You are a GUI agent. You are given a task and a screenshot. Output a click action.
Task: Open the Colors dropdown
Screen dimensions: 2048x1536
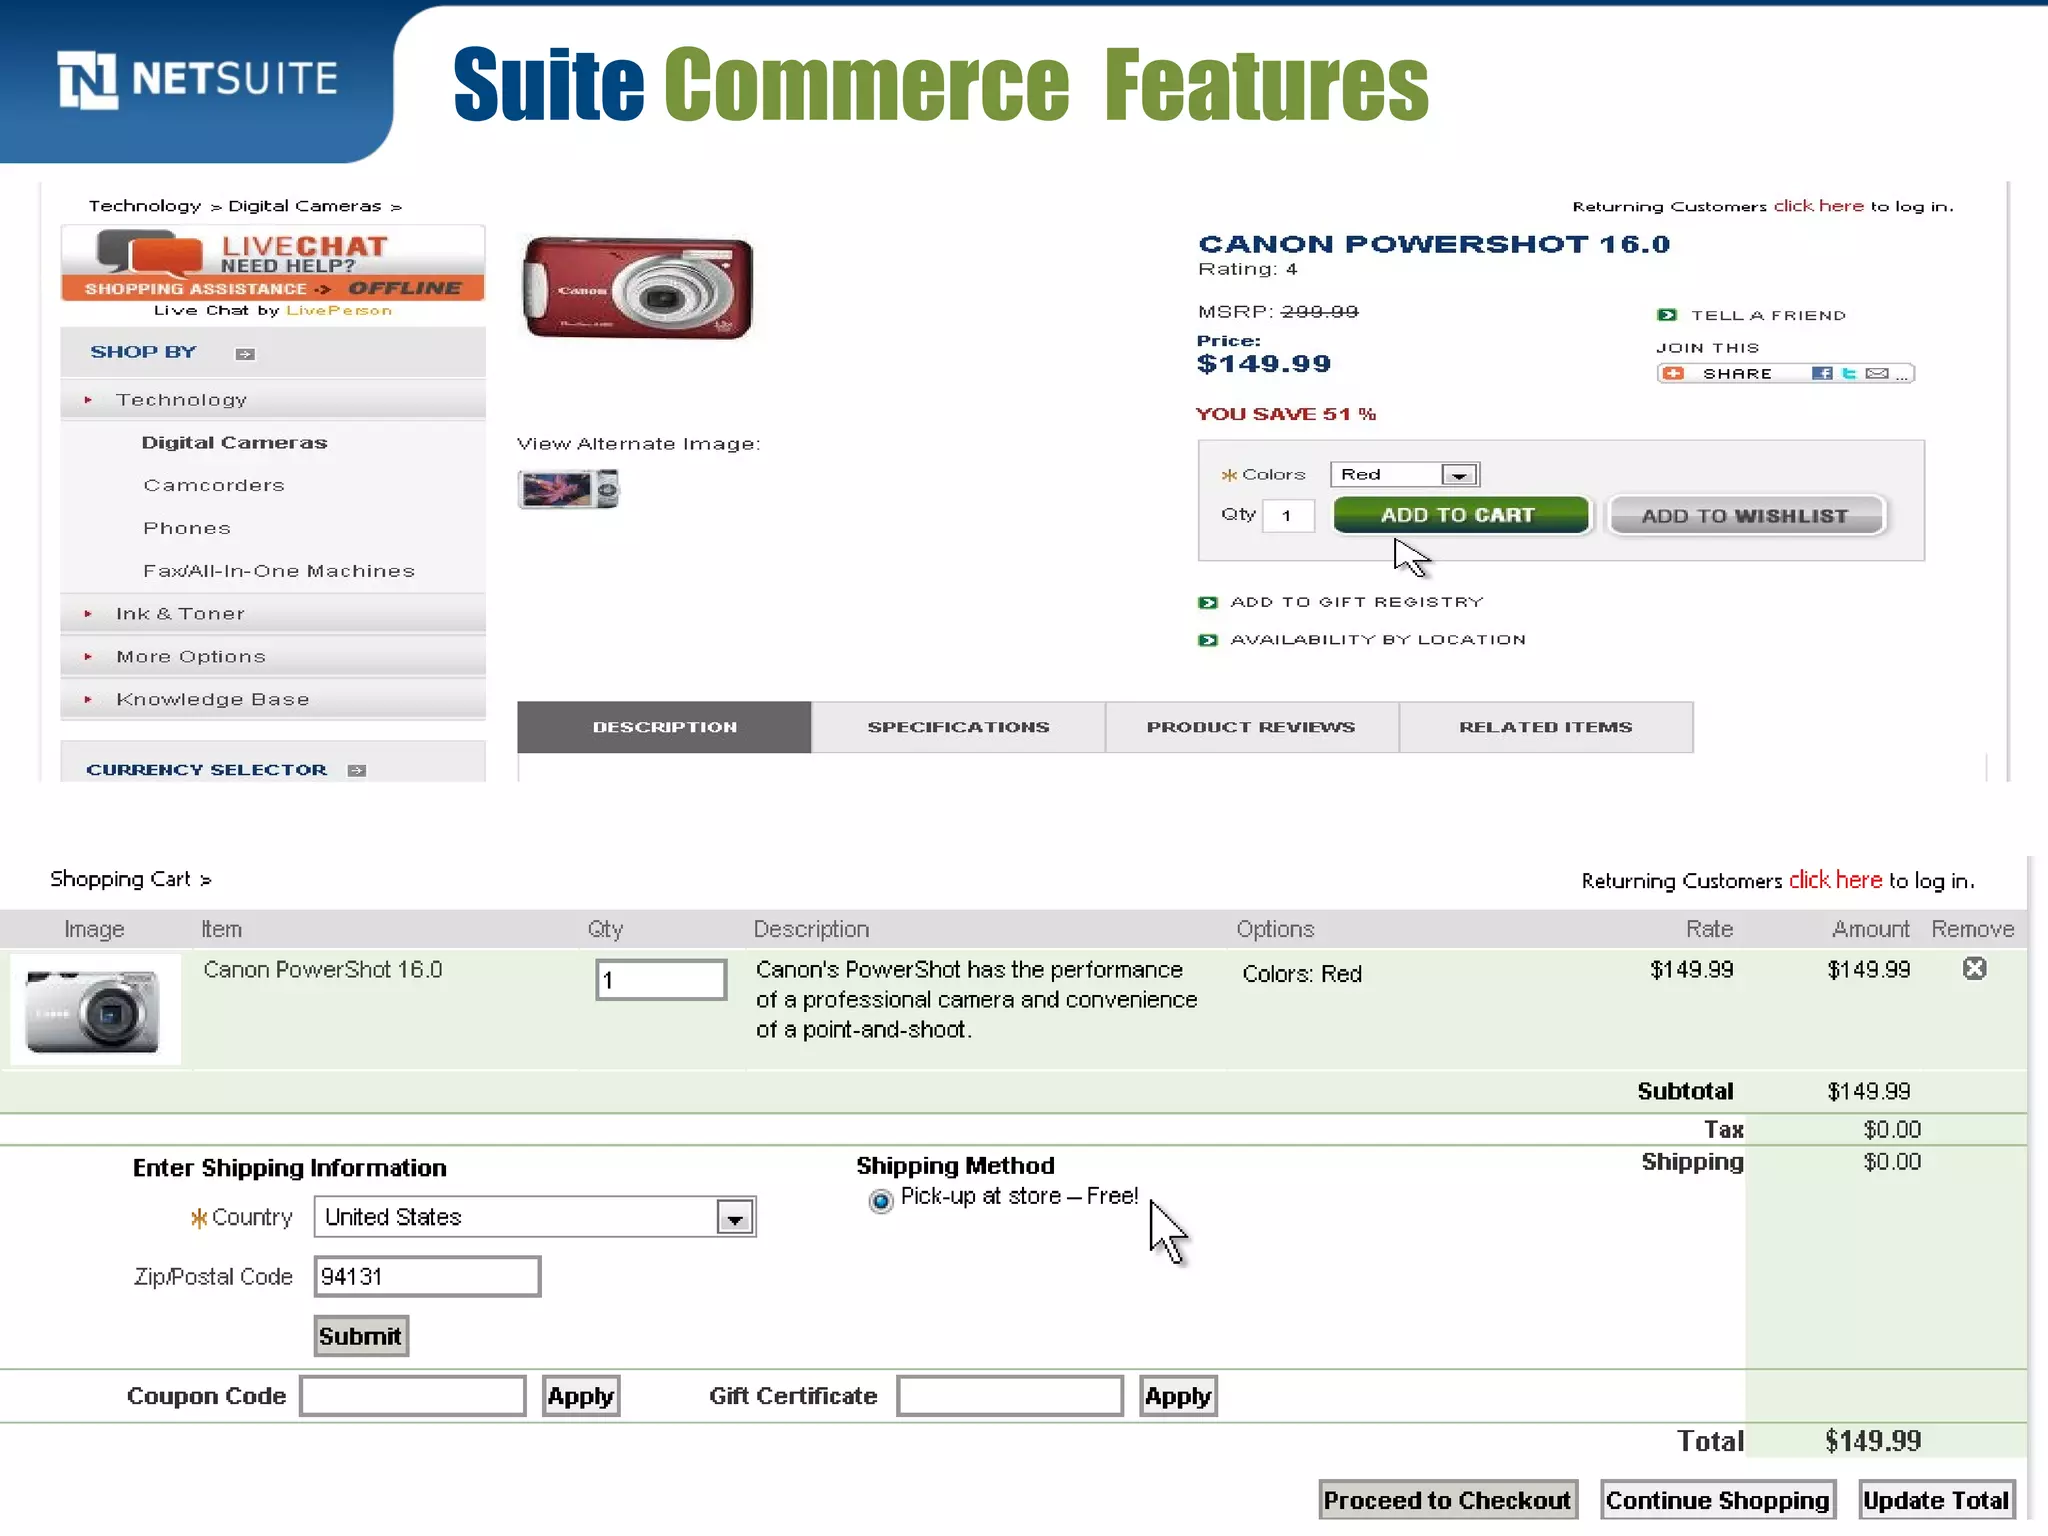[1404, 475]
